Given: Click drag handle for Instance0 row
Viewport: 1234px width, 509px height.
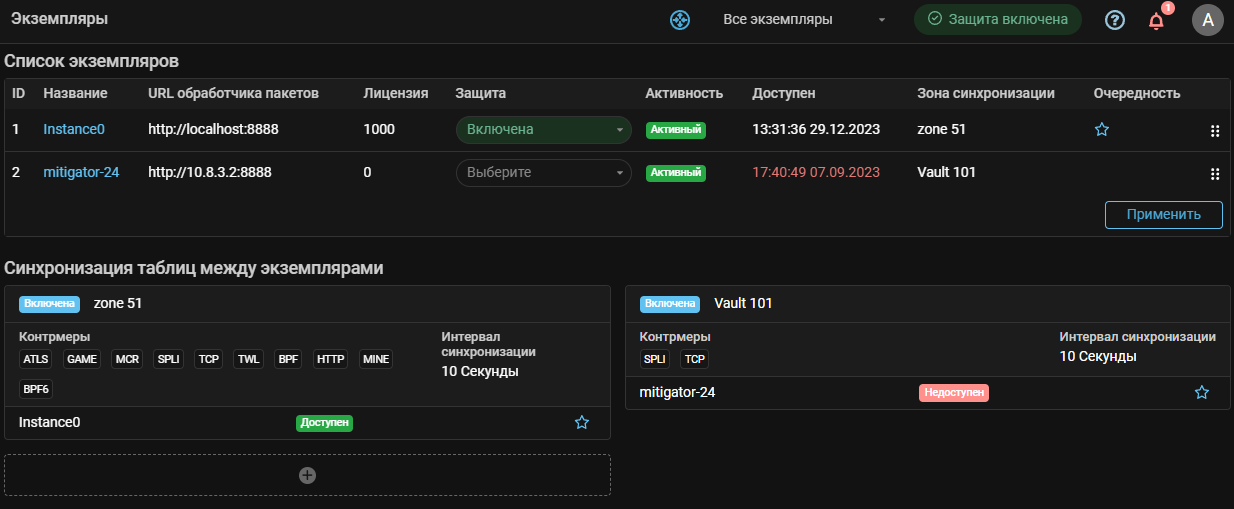Looking at the screenshot, I should [1215, 131].
